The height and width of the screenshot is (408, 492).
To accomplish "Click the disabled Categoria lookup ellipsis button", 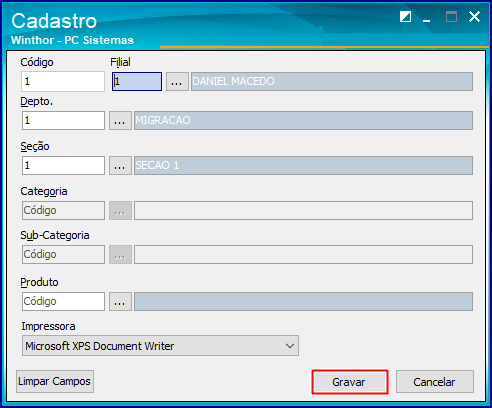I will [120, 210].
